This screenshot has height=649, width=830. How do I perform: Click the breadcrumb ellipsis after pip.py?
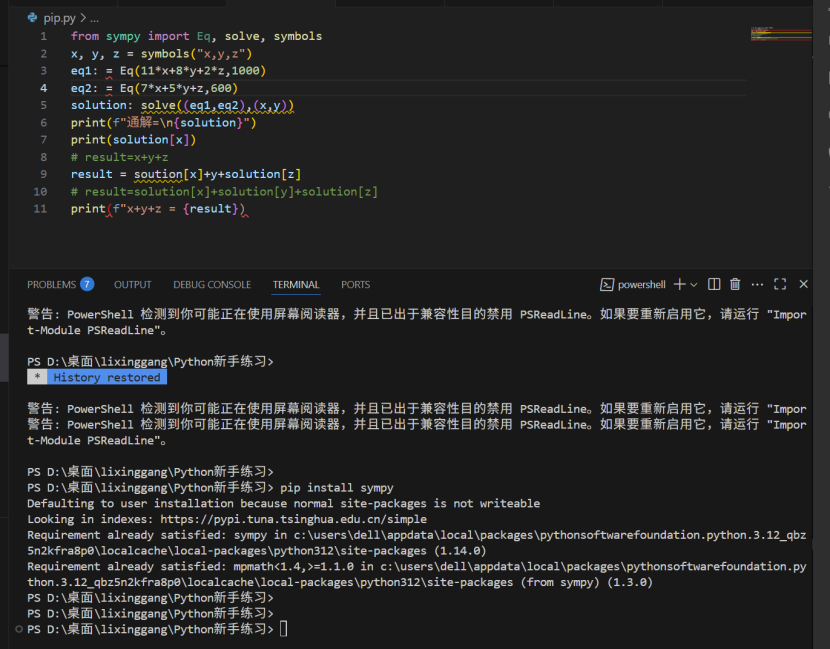[94, 19]
